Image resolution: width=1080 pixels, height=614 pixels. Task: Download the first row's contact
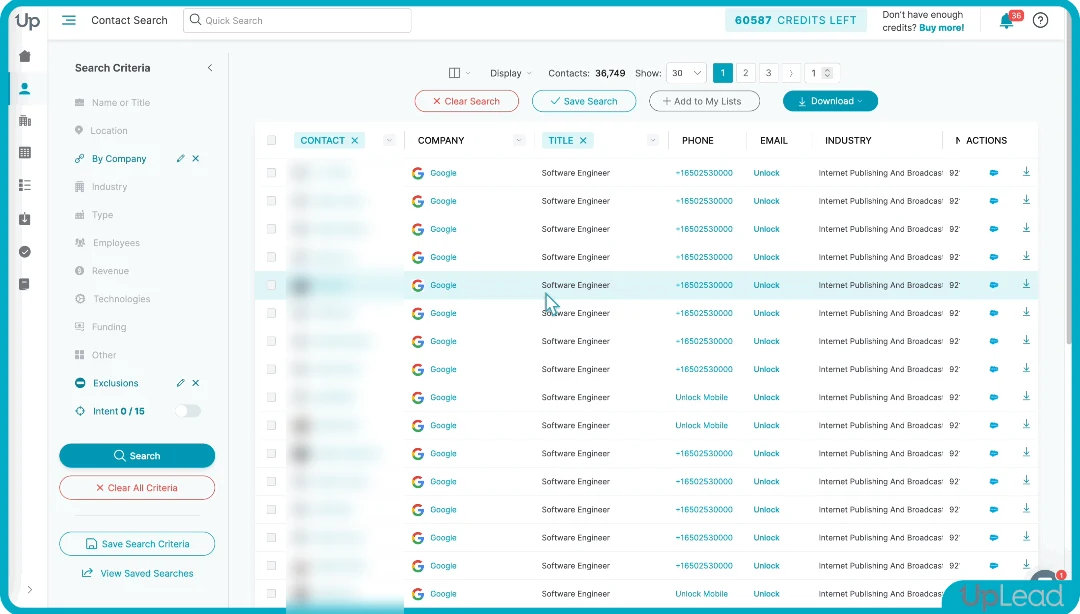coord(1026,172)
